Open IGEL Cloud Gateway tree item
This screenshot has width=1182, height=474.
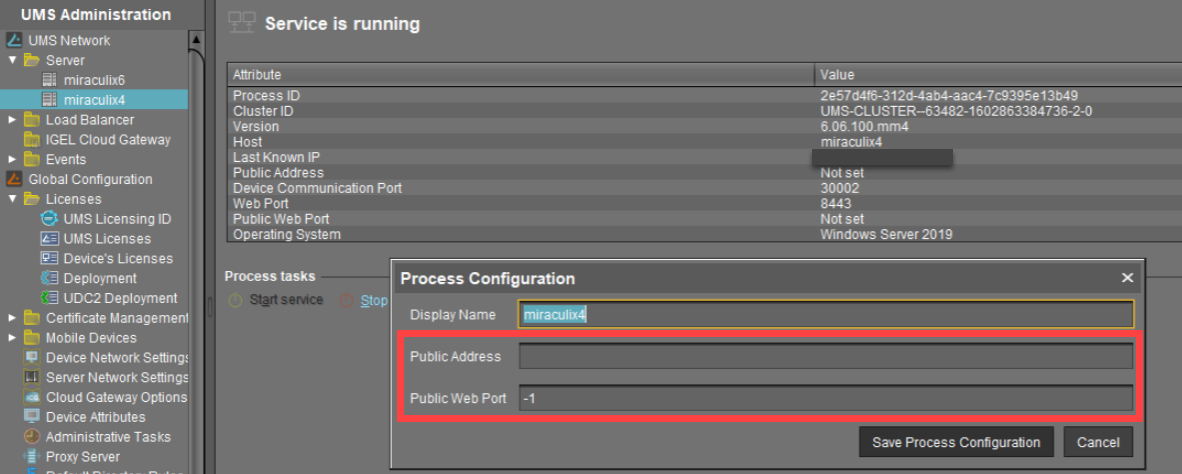click(x=108, y=140)
